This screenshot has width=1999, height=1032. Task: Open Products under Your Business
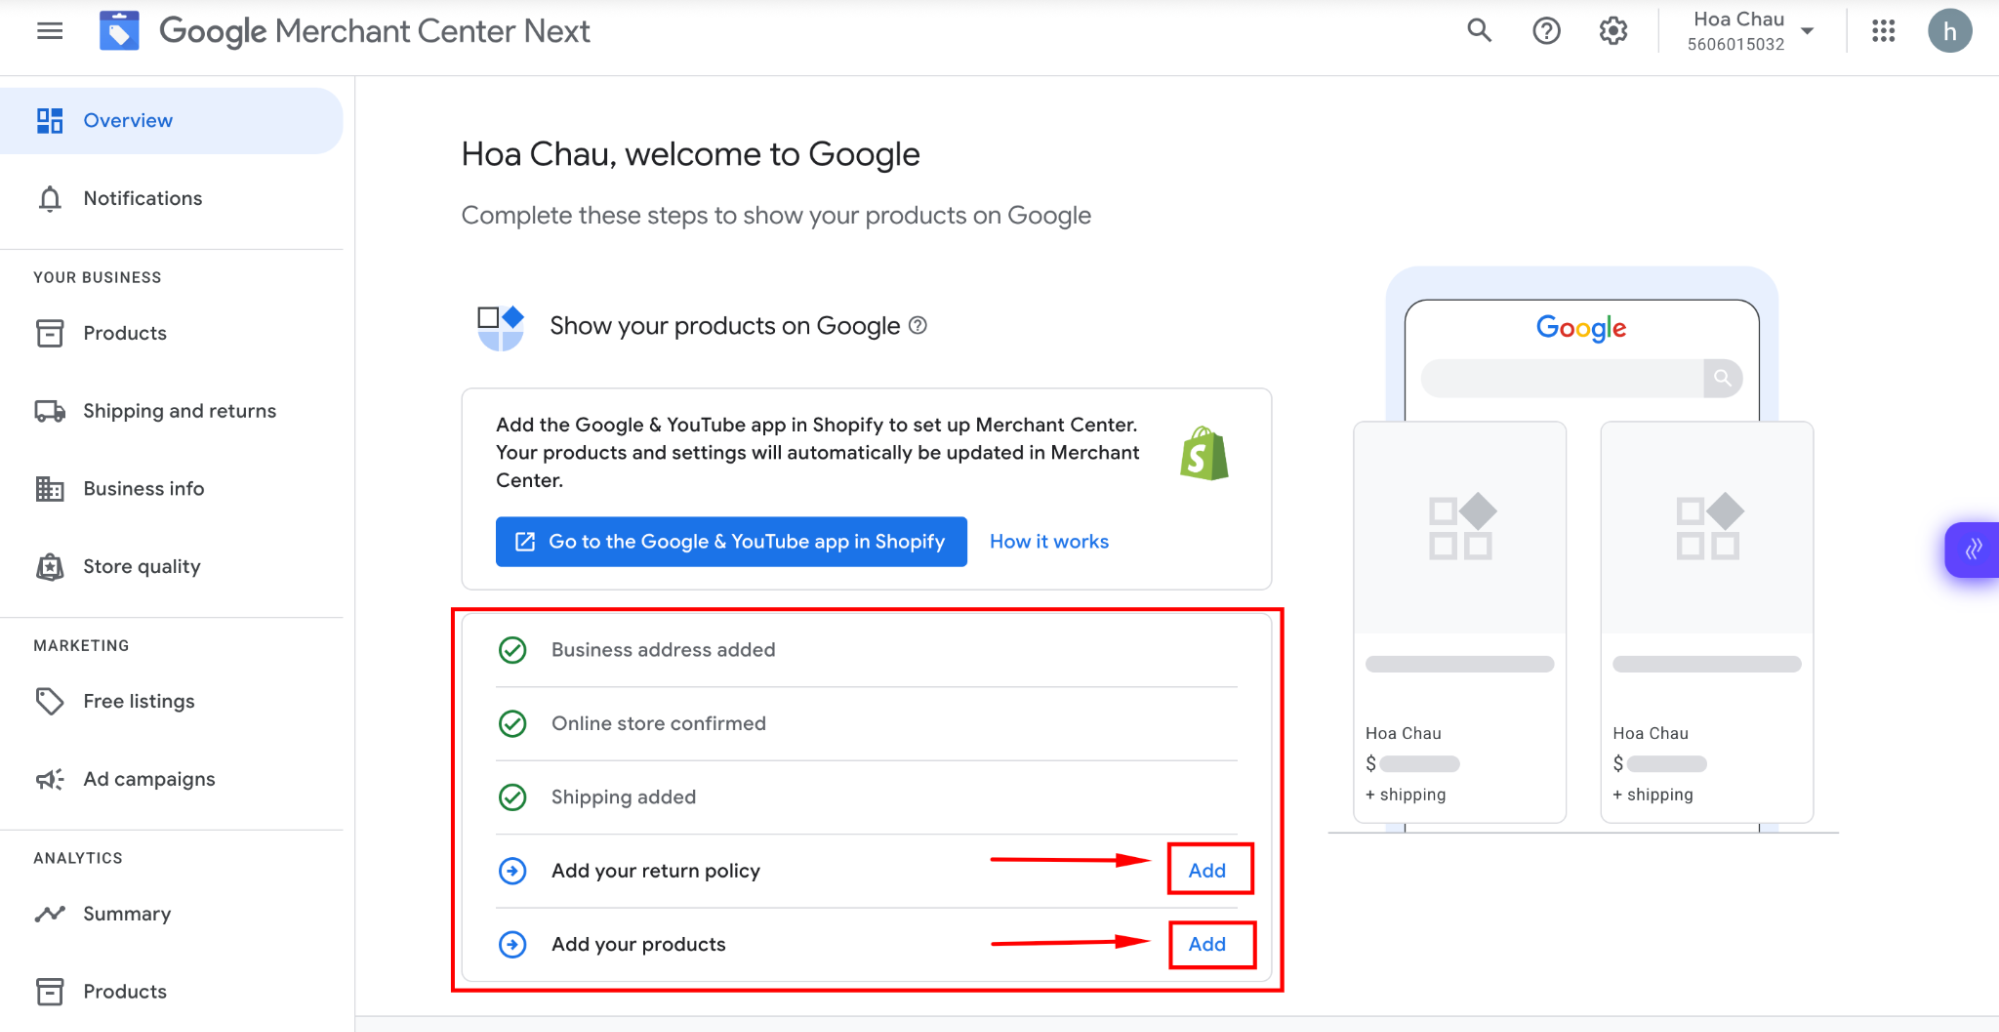click(x=171, y=333)
